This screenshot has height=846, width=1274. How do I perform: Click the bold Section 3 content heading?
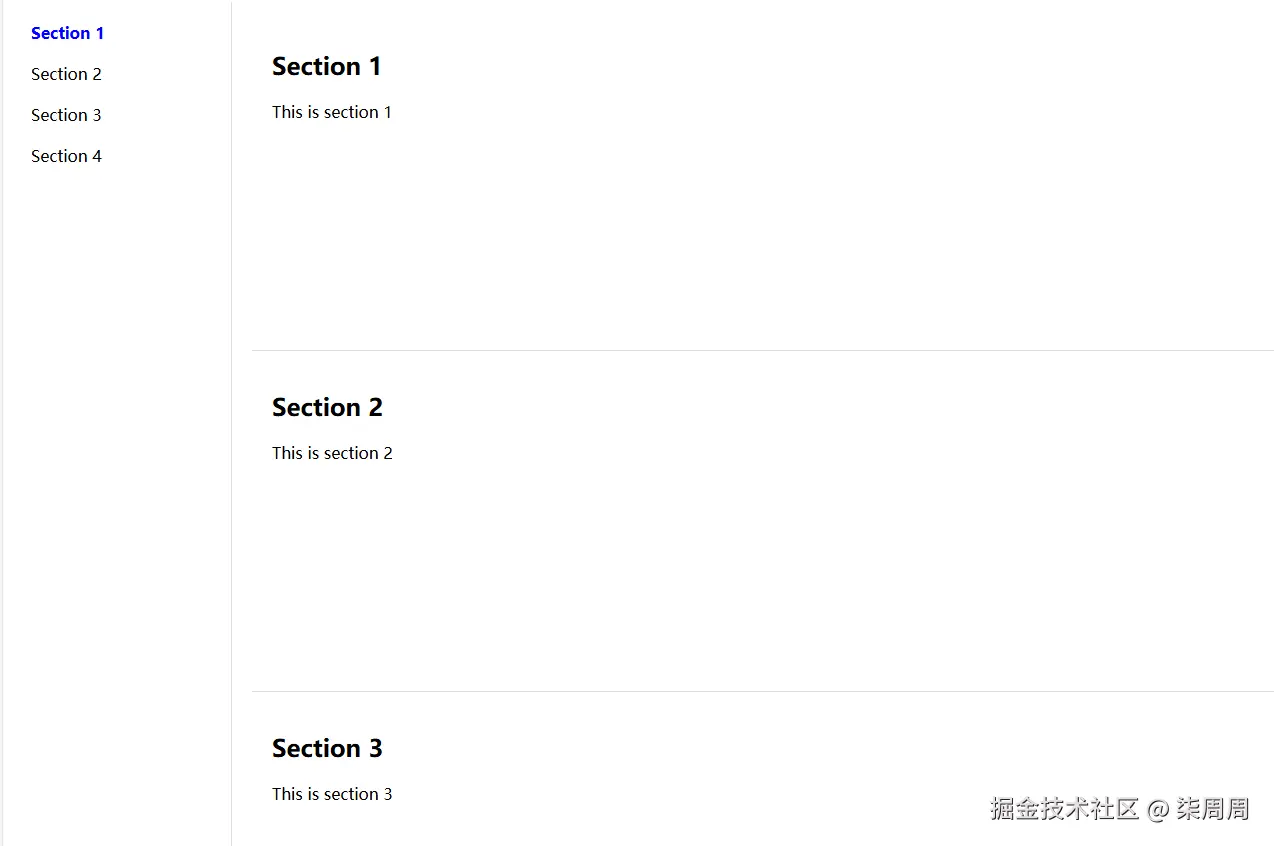click(327, 749)
